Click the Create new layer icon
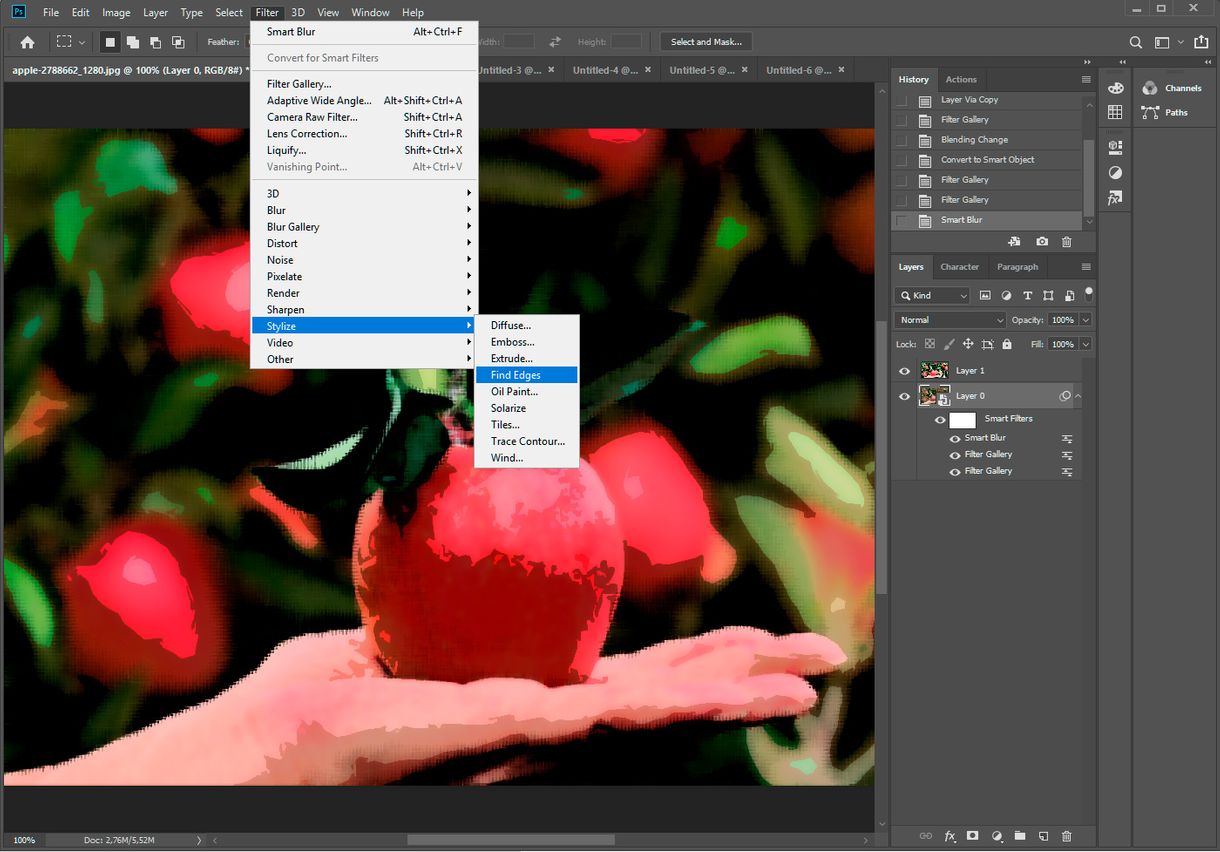1220x852 pixels. (x=1043, y=836)
